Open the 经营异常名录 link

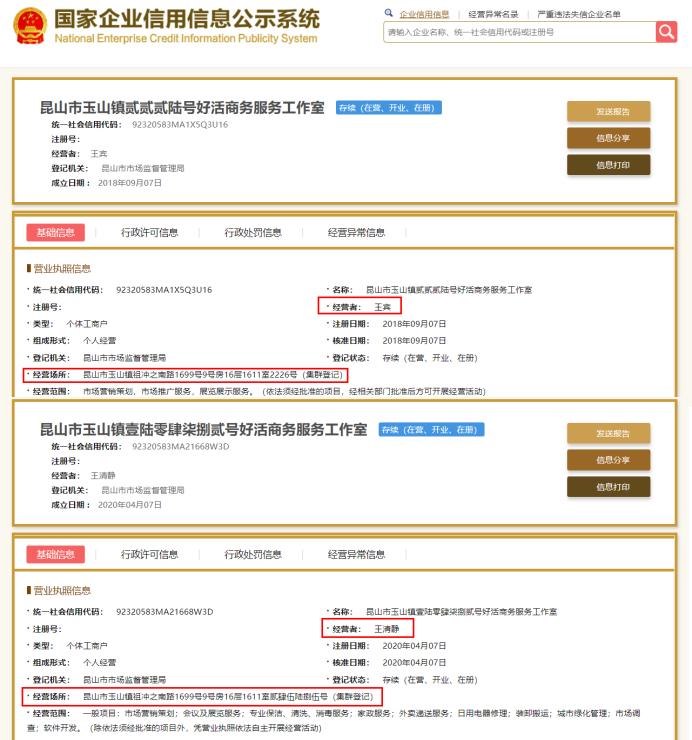tap(493, 14)
